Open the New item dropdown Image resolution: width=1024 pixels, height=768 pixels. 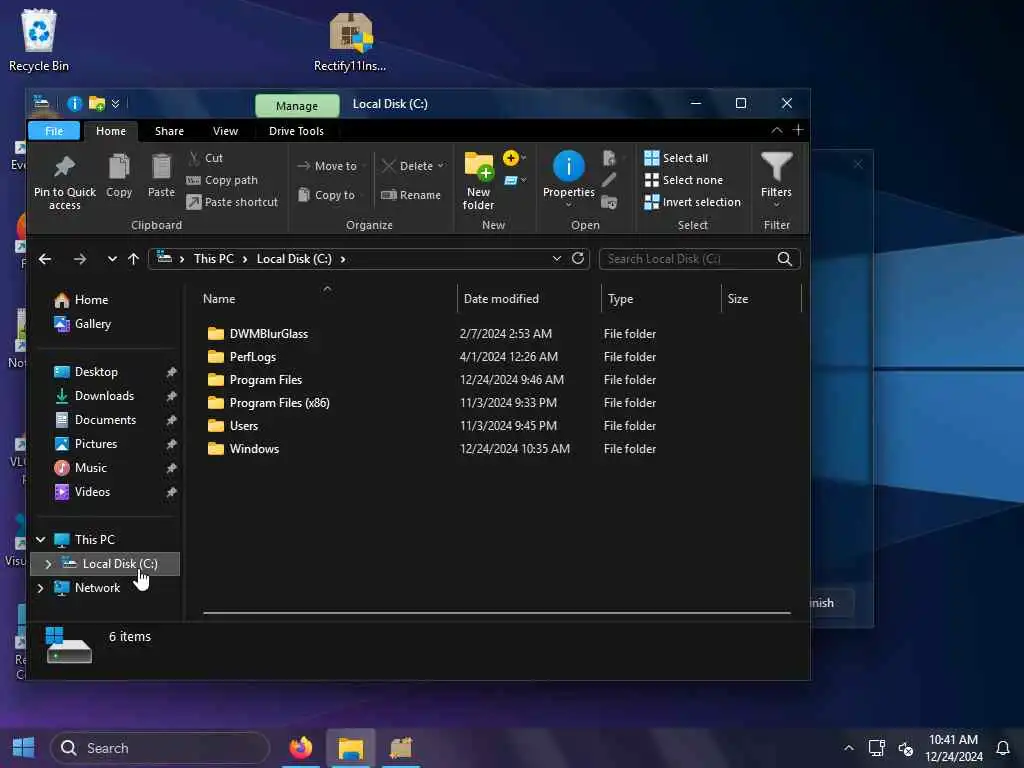coord(515,158)
